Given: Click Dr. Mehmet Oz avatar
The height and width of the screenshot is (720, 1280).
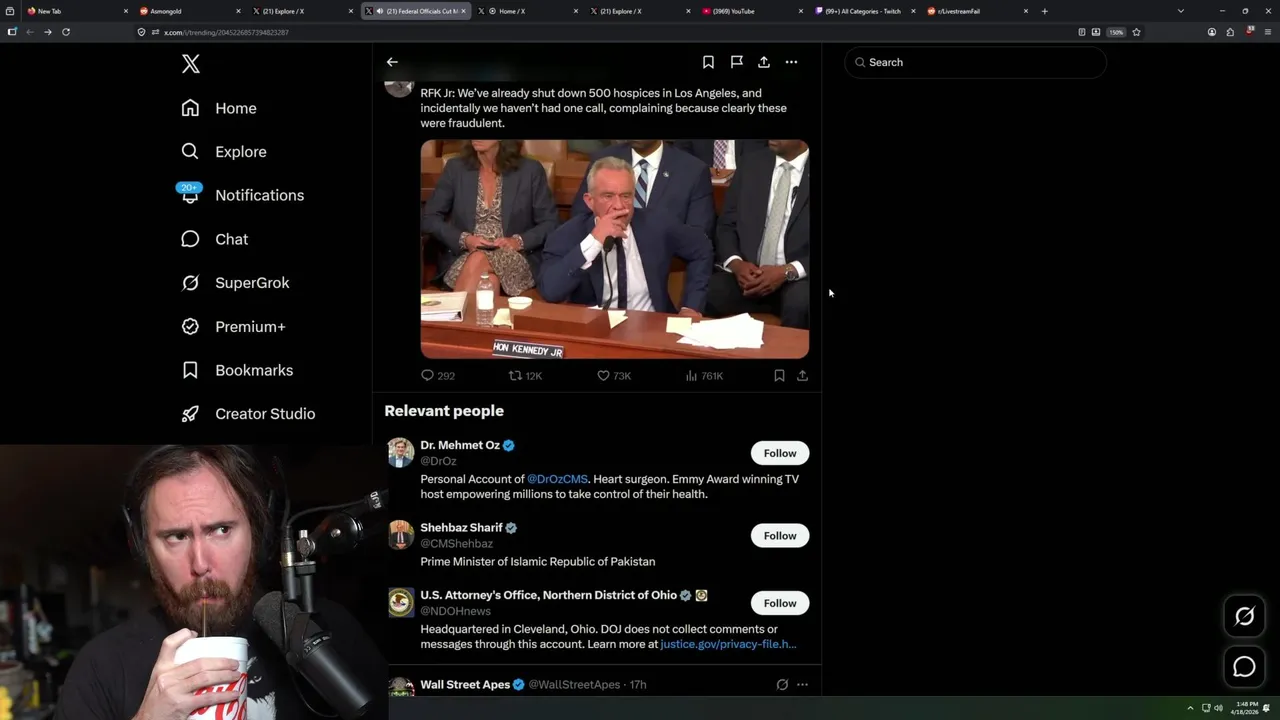Looking at the screenshot, I should [x=401, y=452].
